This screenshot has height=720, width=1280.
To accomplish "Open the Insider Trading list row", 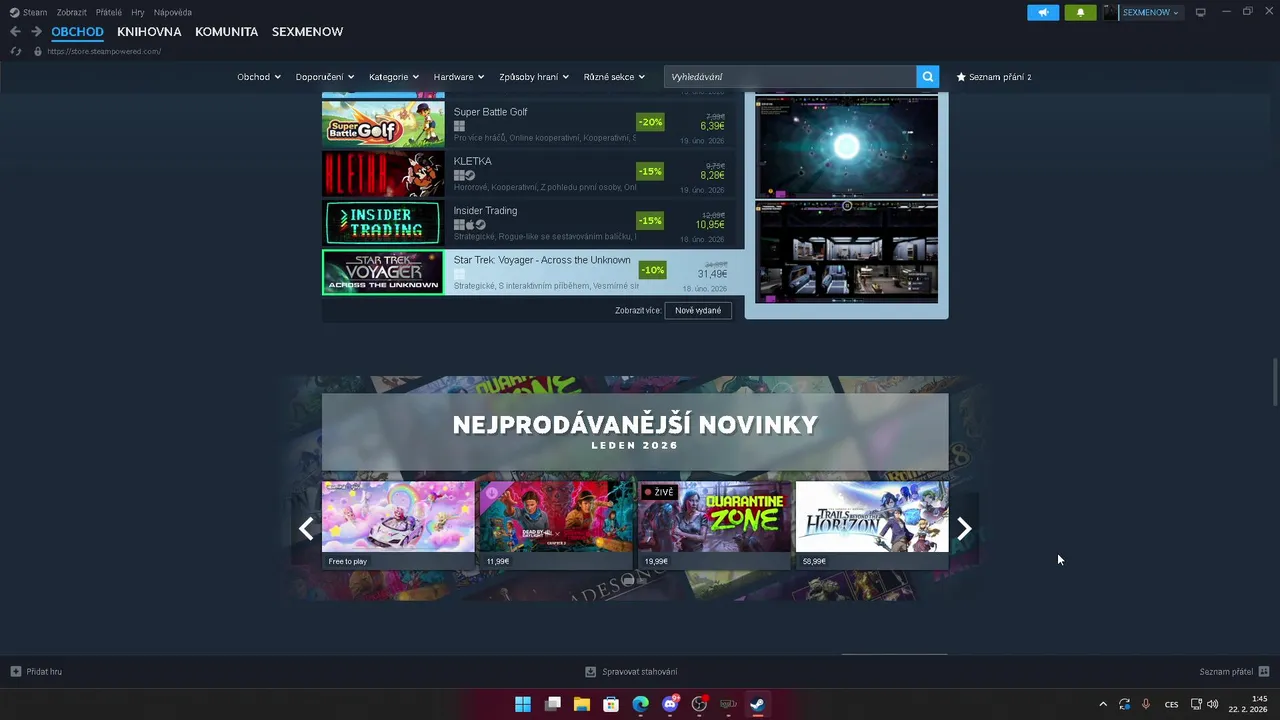I will (533, 223).
